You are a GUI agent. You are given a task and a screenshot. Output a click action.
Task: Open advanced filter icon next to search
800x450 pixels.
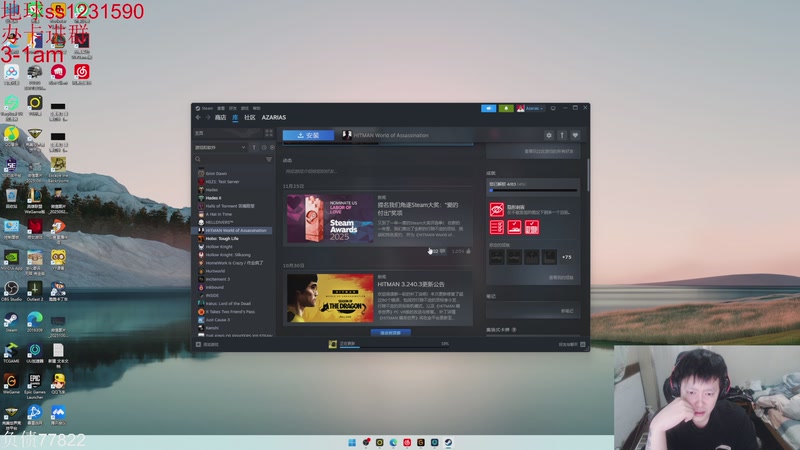click(269, 160)
